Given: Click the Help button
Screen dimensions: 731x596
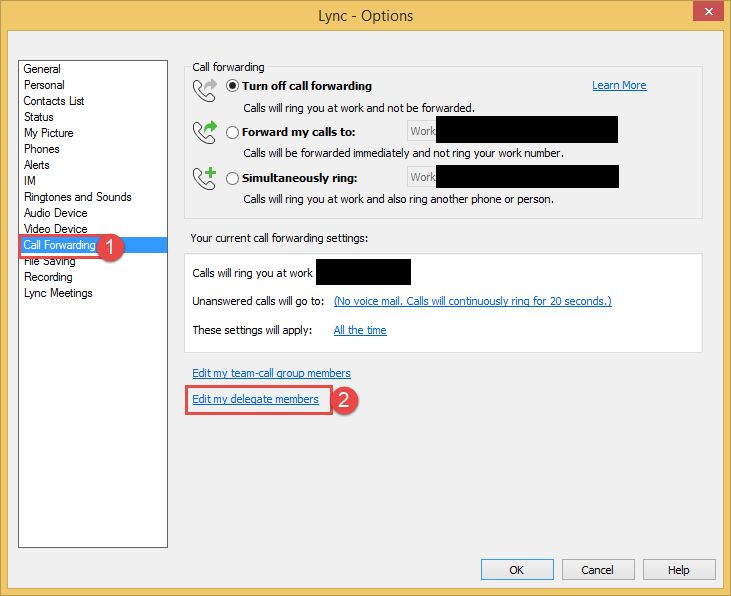Looking at the screenshot, I should click(x=679, y=570).
